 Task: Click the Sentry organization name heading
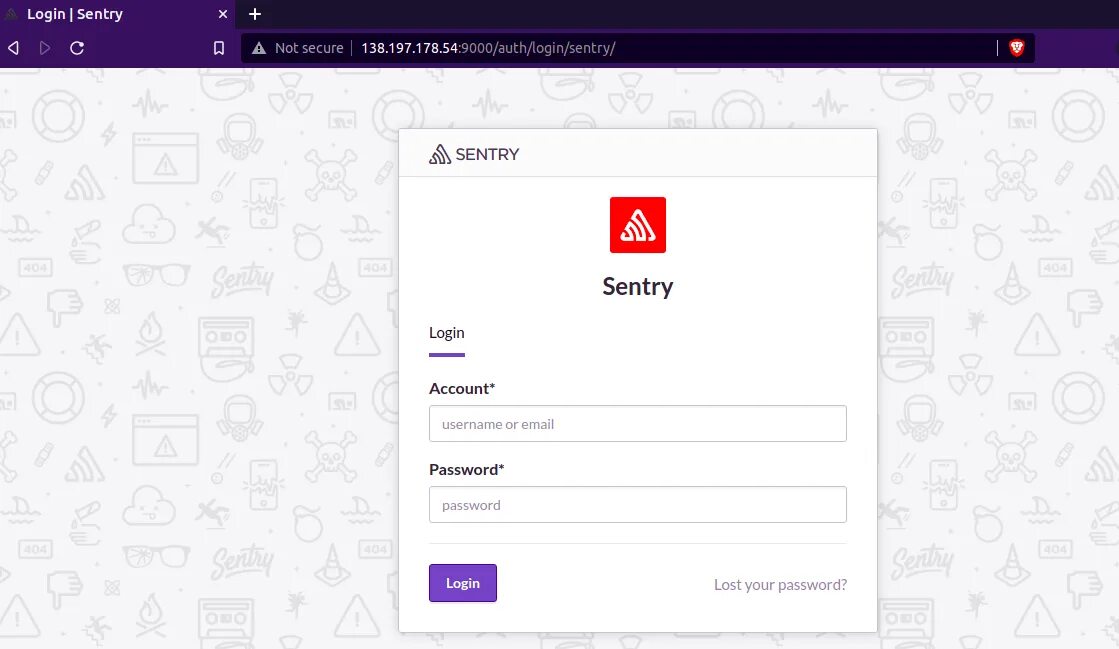pyautogui.click(x=637, y=286)
